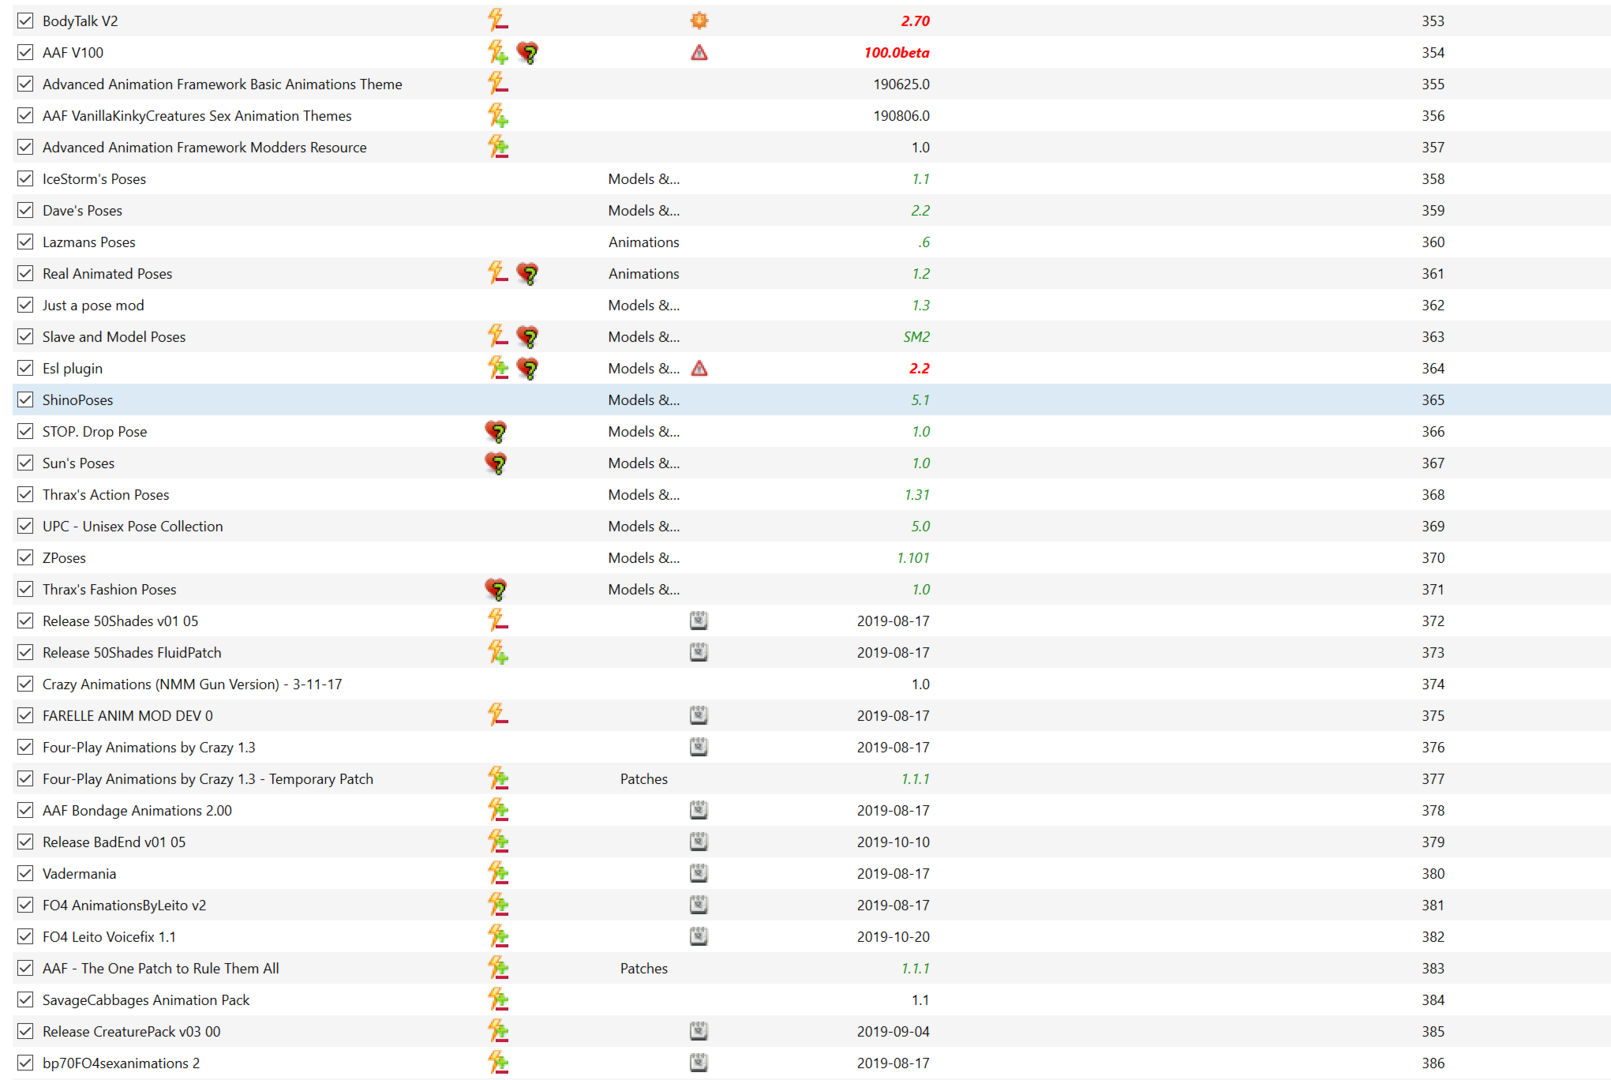Click the lightning plus icon for Release 50Shades FluidPatch
Viewport: 1611px width, 1080px height.
click(x=497, y=652)
